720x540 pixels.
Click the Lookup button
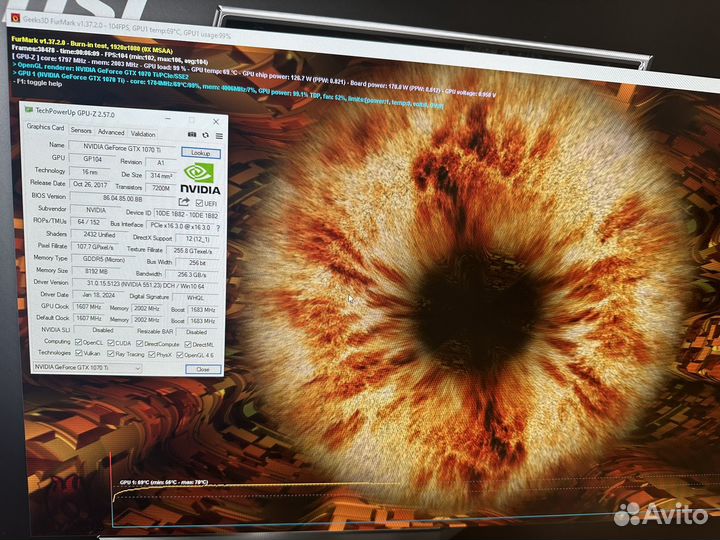click(x=201, y=153)
